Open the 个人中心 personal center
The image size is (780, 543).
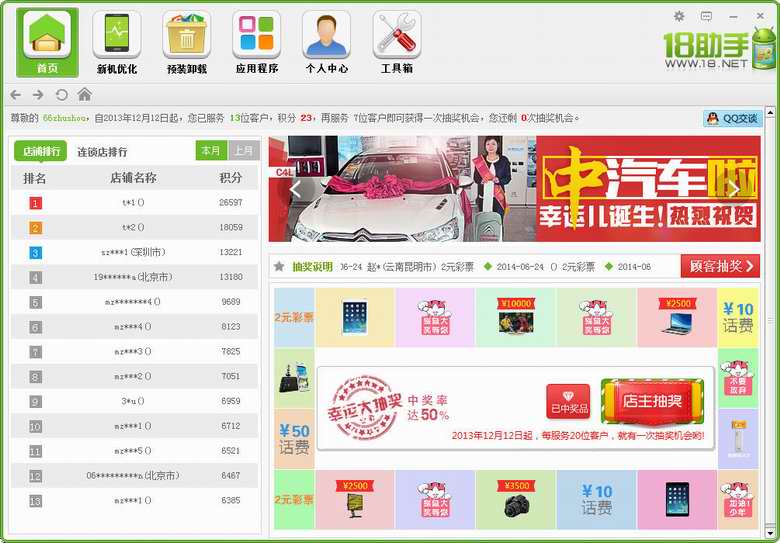(x=327, y=42)
